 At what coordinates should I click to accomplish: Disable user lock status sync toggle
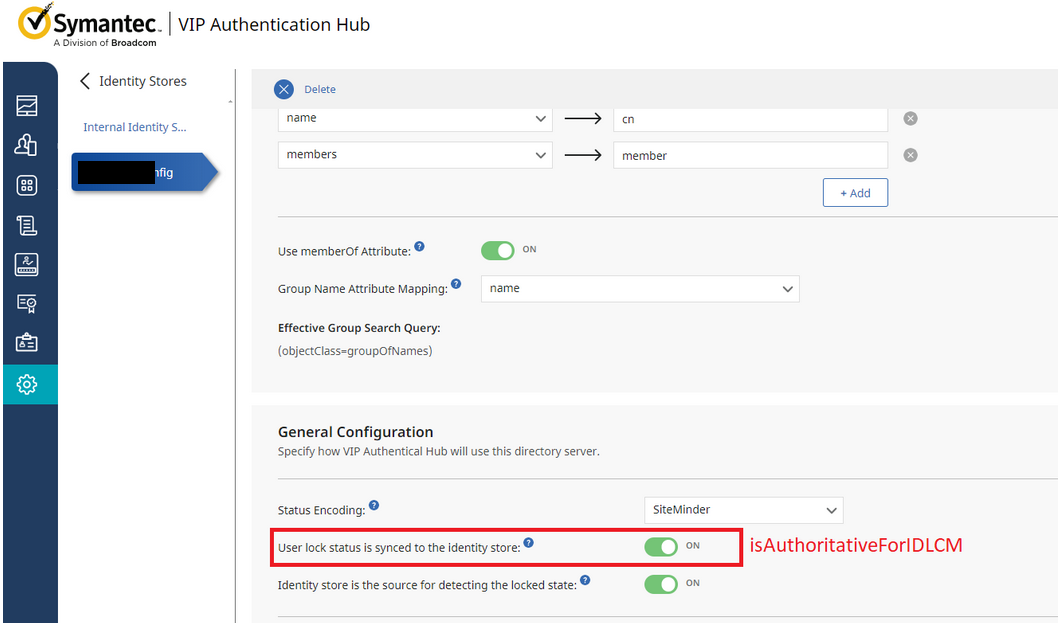(x=661, y=546)
